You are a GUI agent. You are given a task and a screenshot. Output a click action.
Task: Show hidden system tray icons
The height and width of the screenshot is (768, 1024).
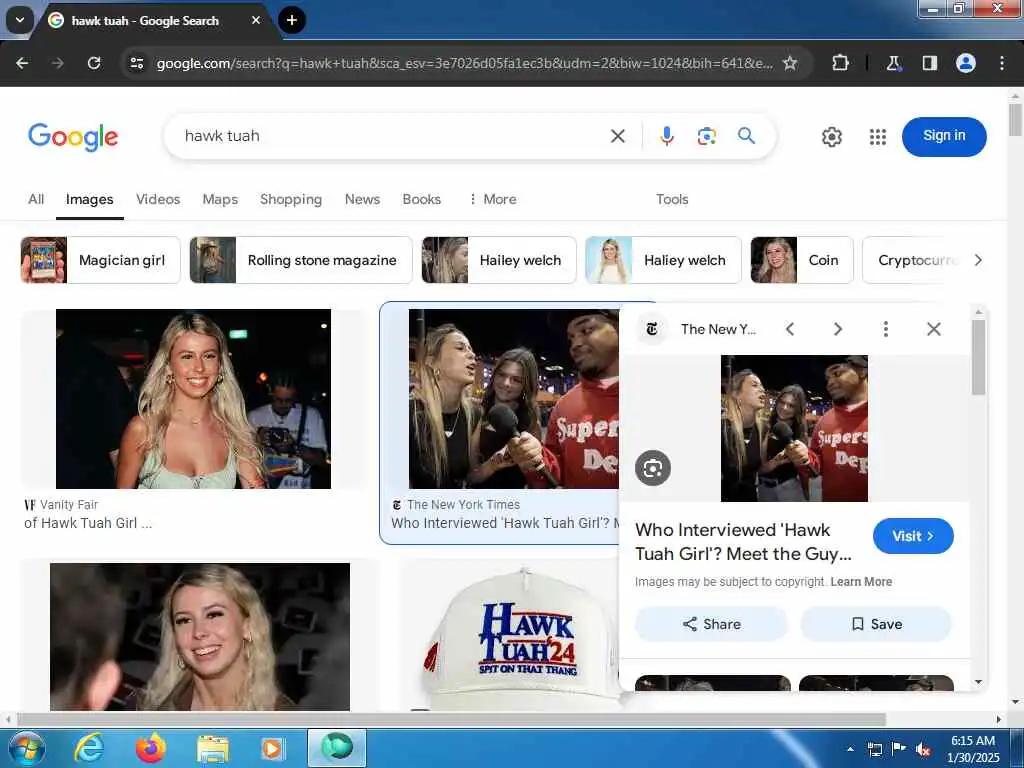pos(850,749)
